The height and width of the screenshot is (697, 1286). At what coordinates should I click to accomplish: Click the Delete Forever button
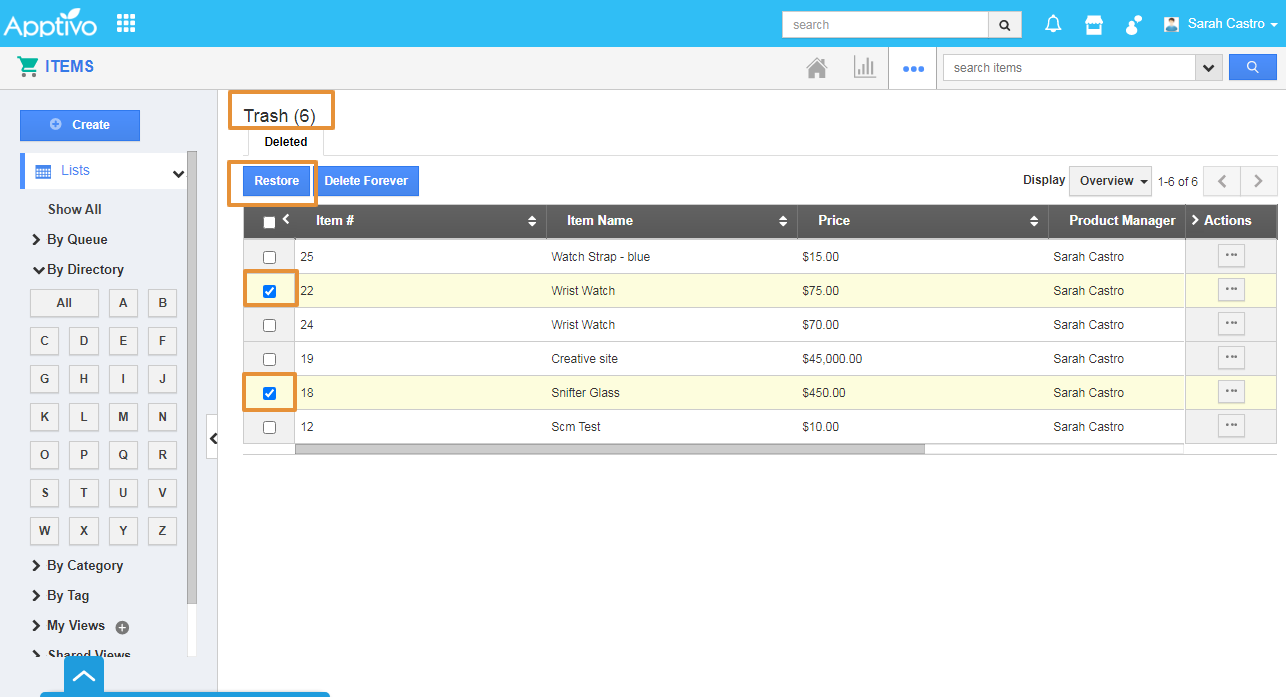366,181
